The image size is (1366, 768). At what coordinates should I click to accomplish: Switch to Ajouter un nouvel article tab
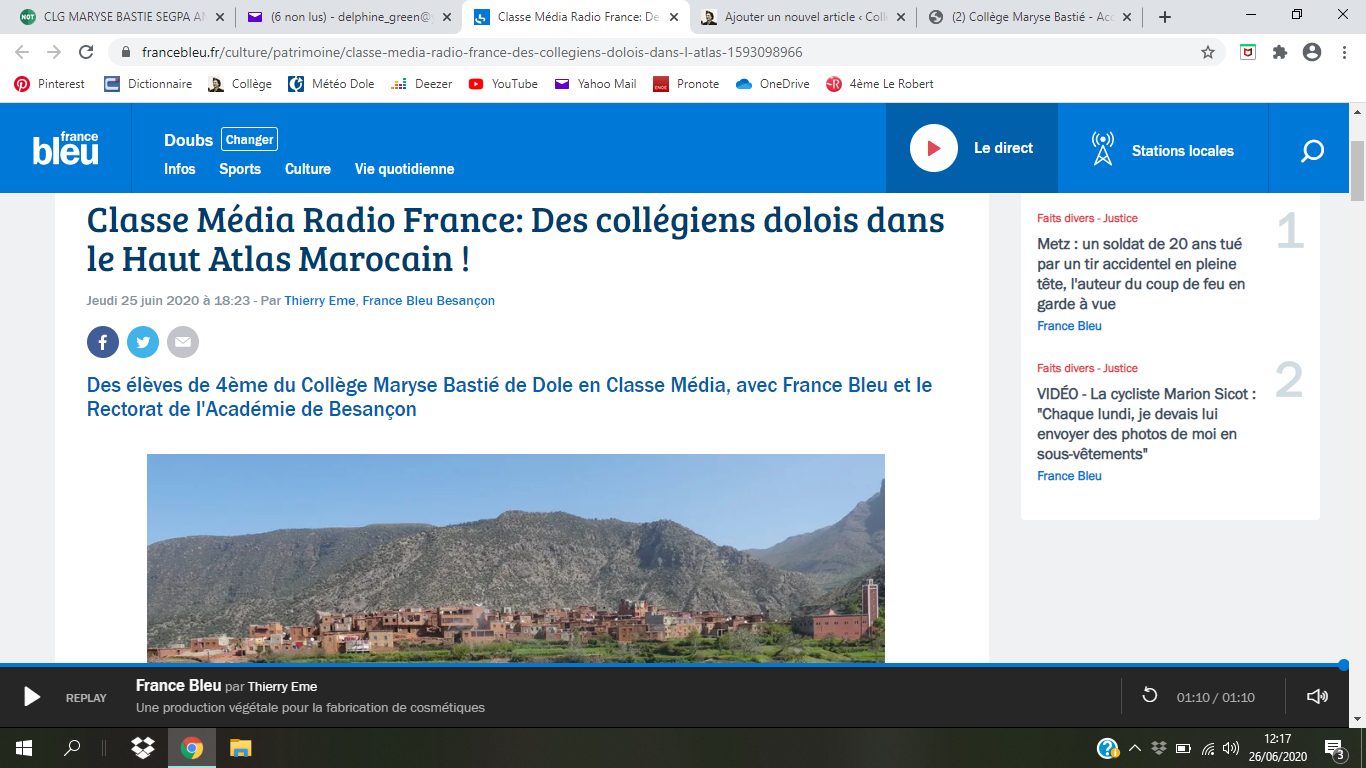[x=804, y=17]
